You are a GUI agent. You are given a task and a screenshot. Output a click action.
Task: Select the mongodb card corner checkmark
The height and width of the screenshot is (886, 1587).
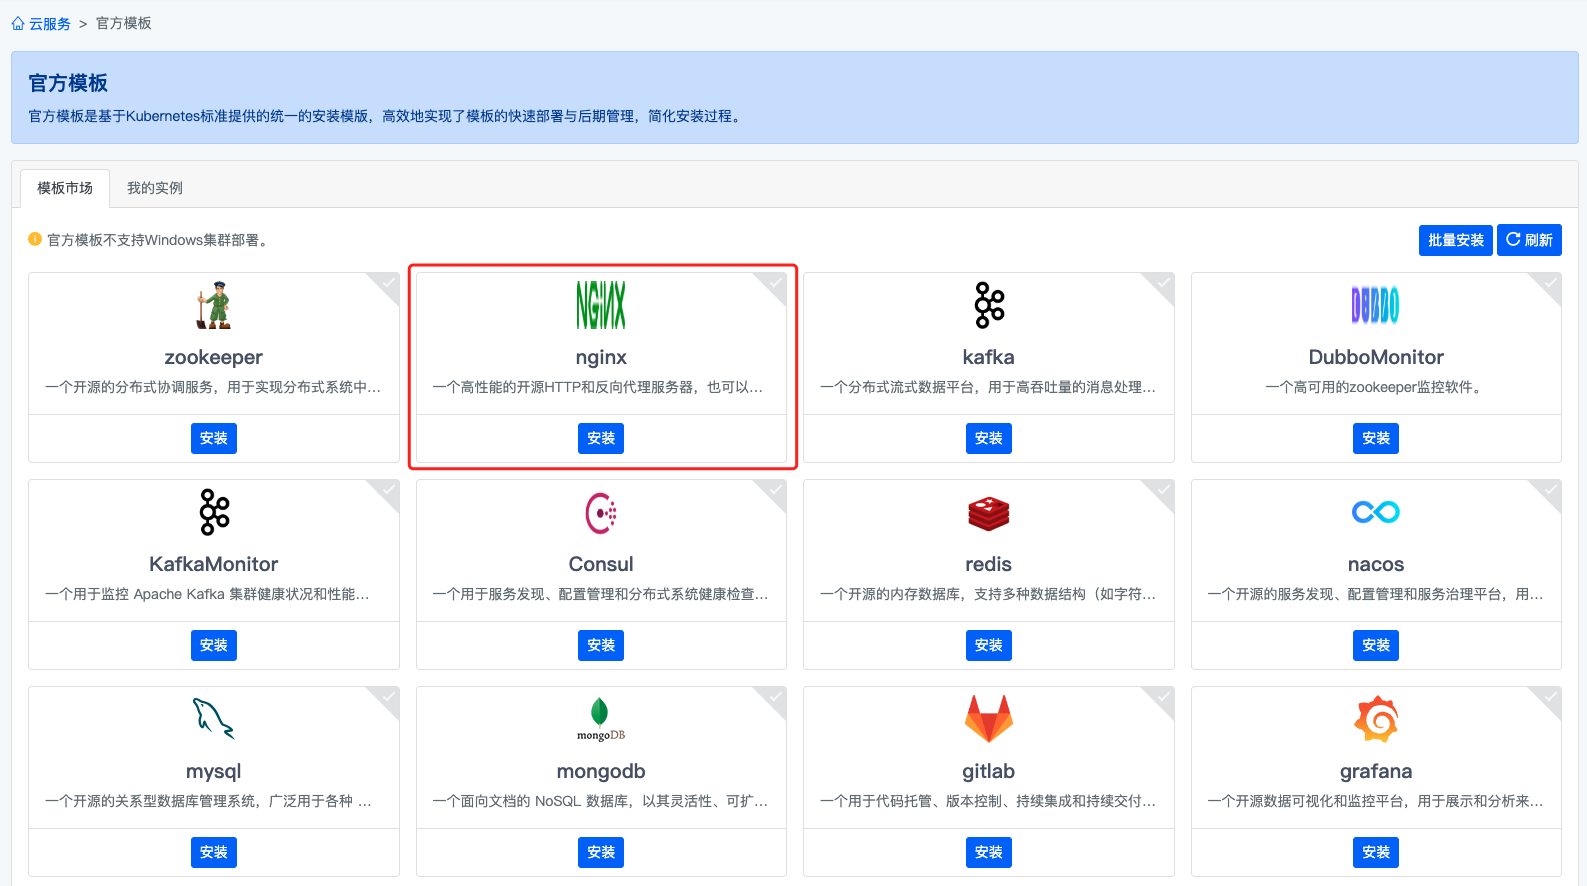point(775,698)
